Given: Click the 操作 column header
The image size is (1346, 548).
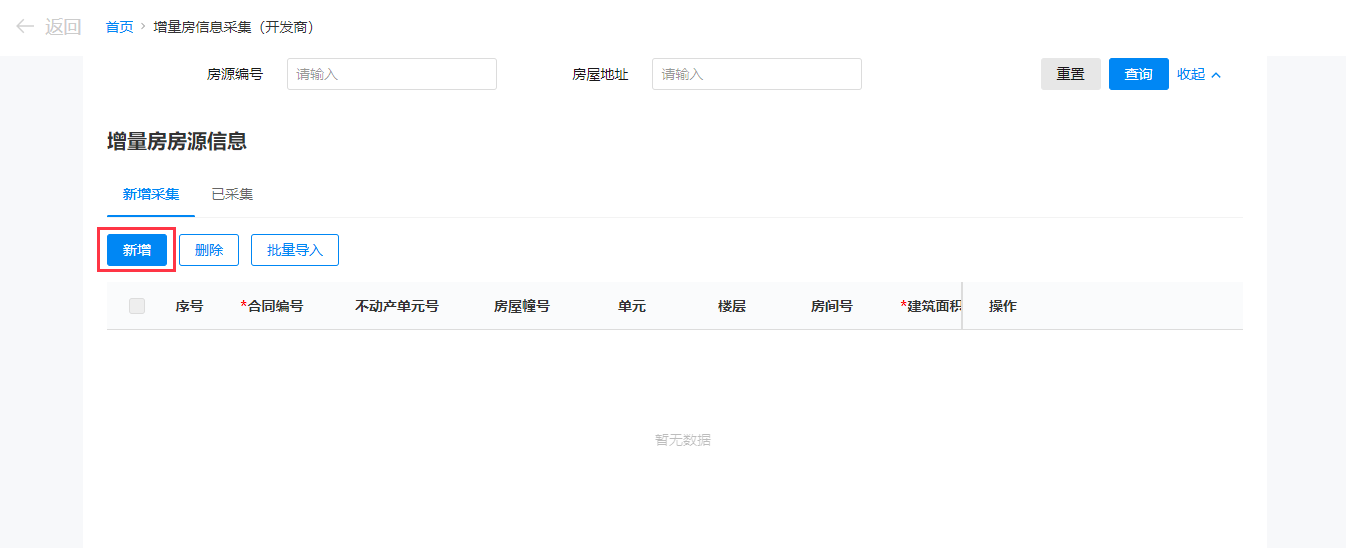Looking at the screenshot, I should [1002, 306].
